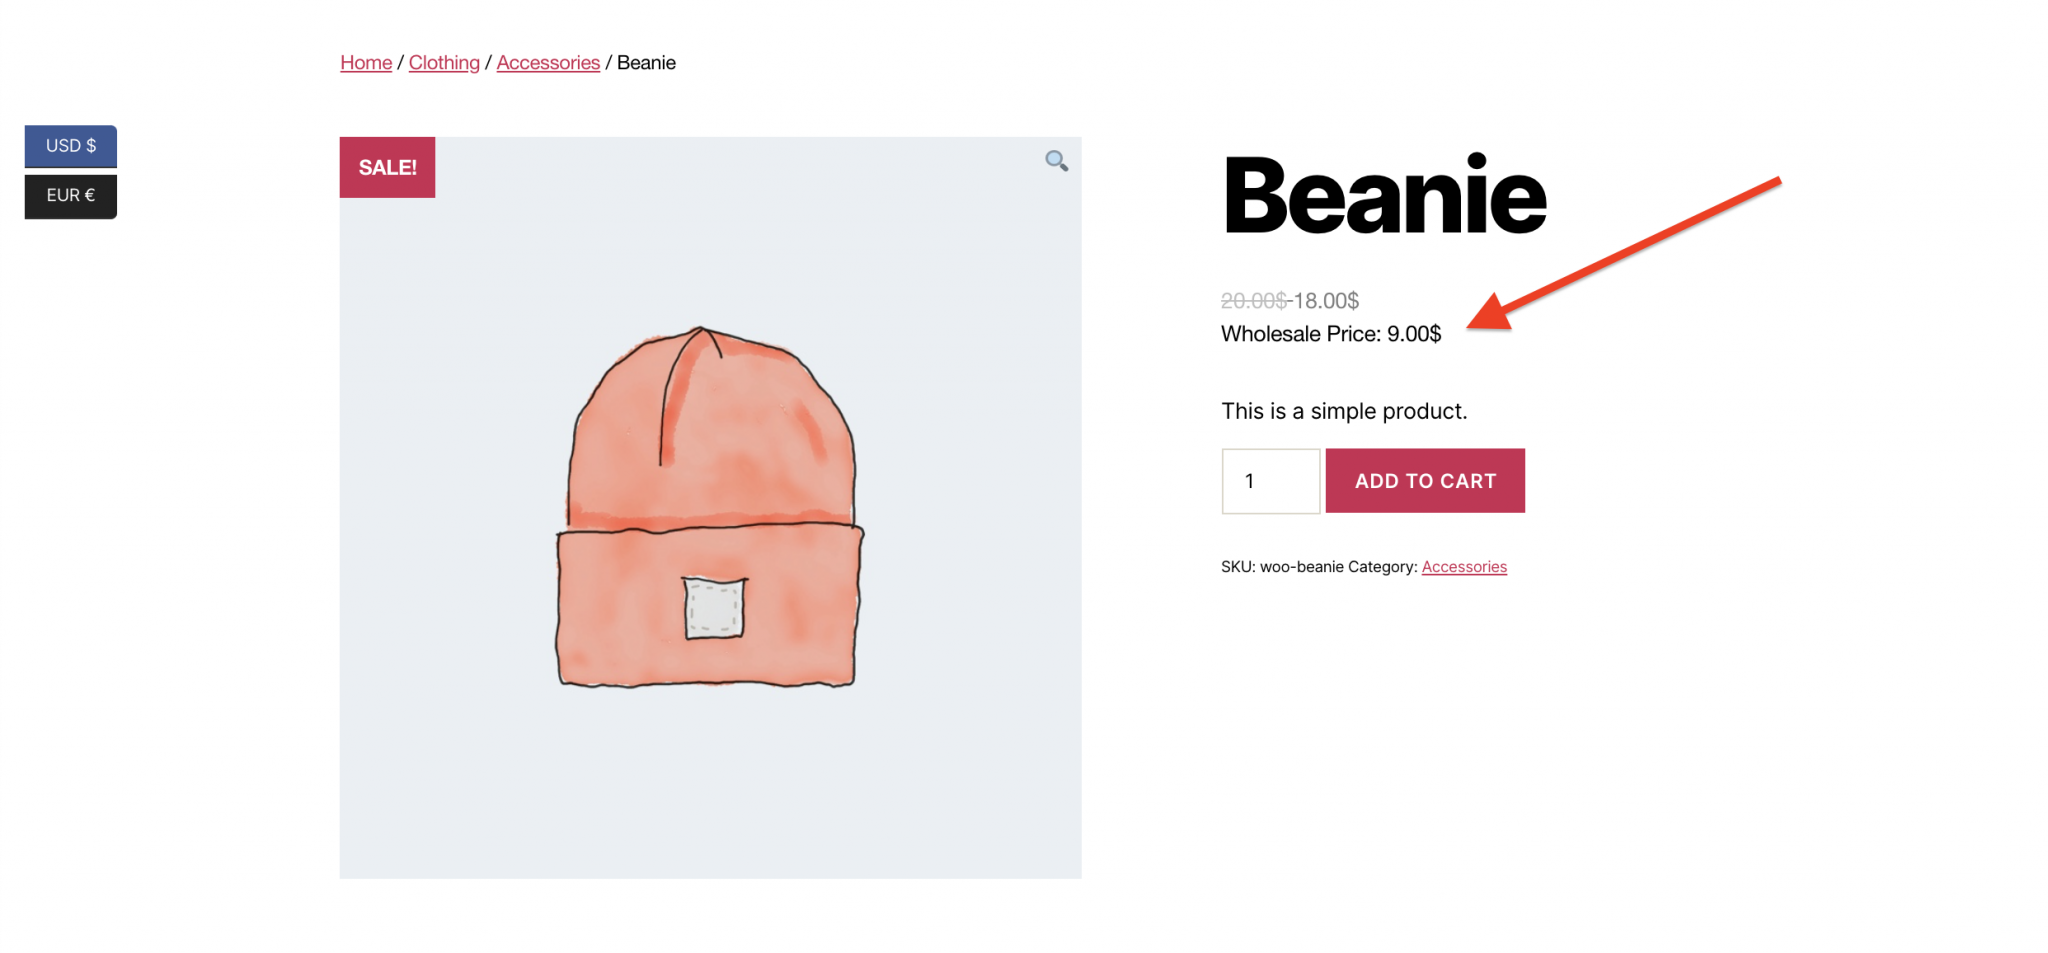Open the Clothing breadcrumb link
This screenshot has width=2048, height=953.
[444, 63]
